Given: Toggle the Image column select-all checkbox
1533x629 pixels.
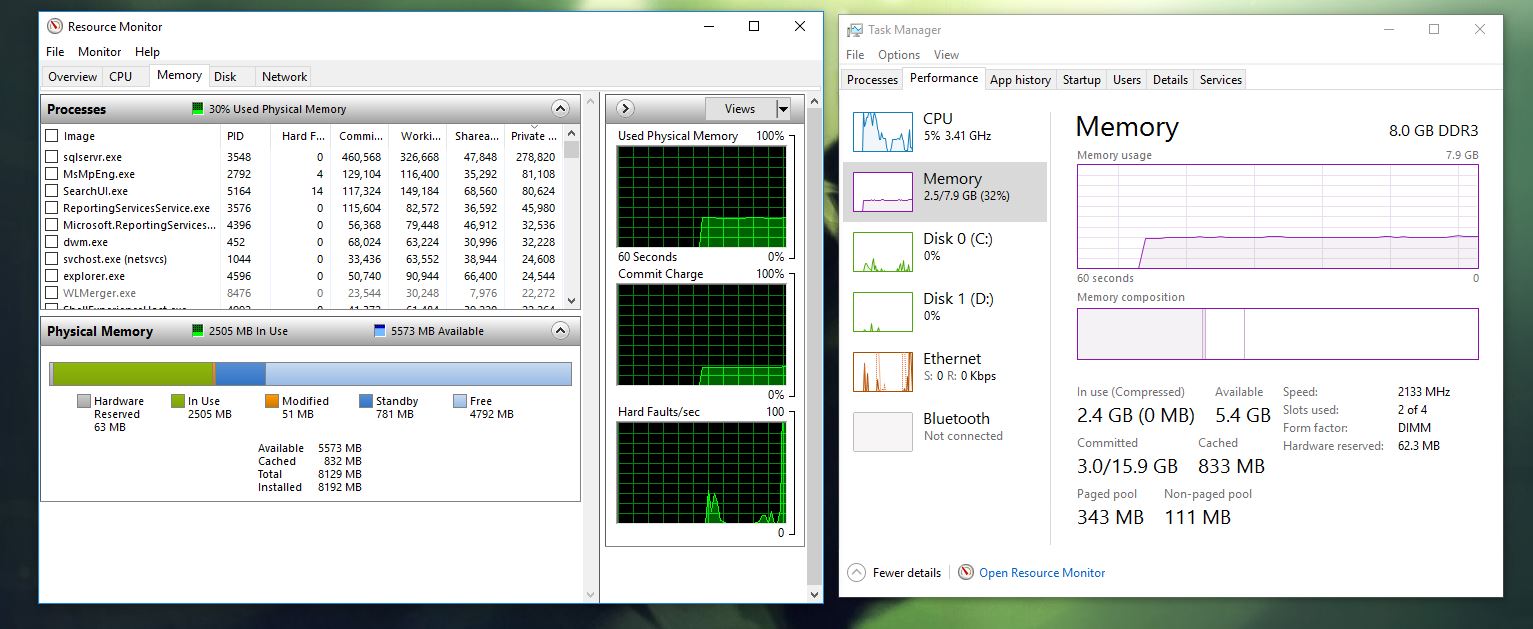Looking at the screenshot, I should pos(52,136).
